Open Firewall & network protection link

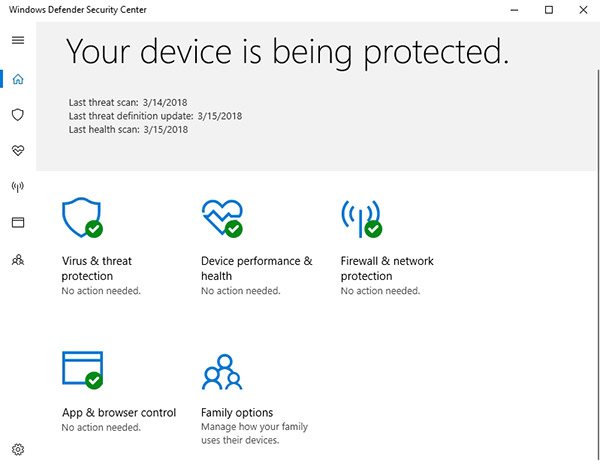[x=387, y=268]
